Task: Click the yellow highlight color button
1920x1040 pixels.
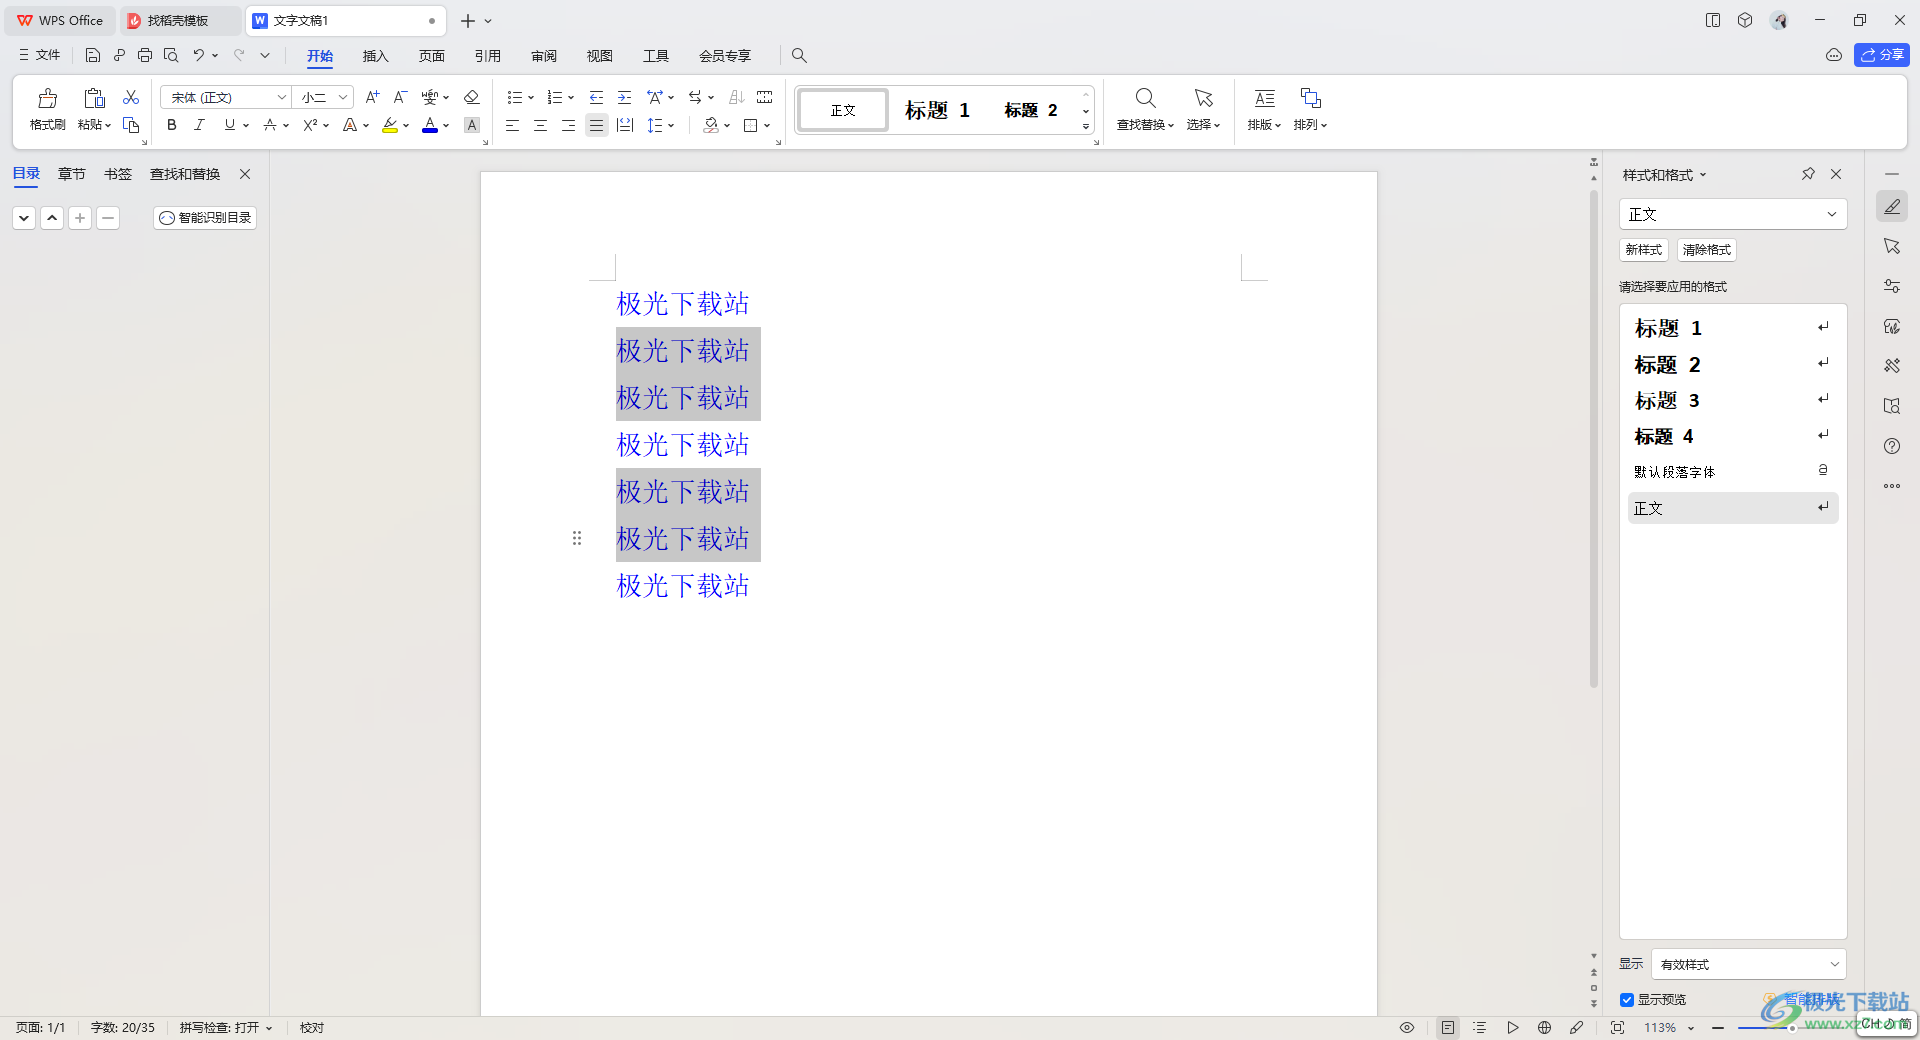Action: pyautogui.click(x=390, y=125)
